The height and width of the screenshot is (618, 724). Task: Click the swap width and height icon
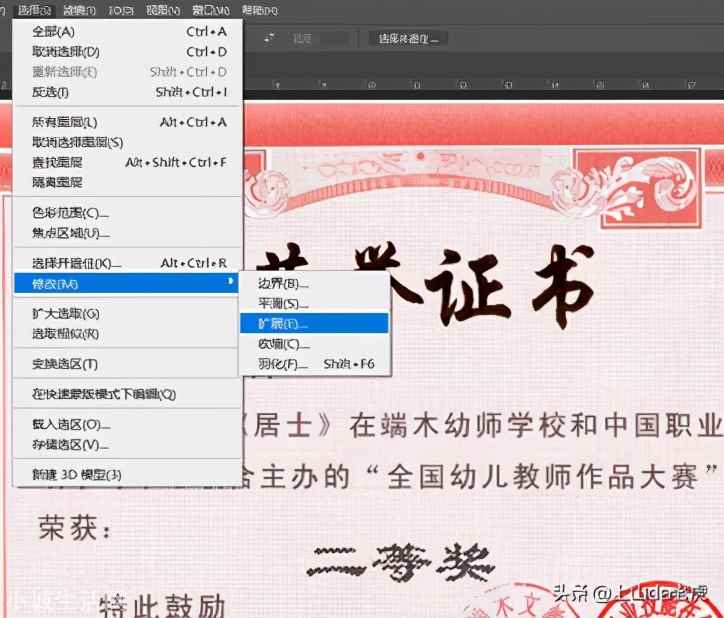pos(269,38)
